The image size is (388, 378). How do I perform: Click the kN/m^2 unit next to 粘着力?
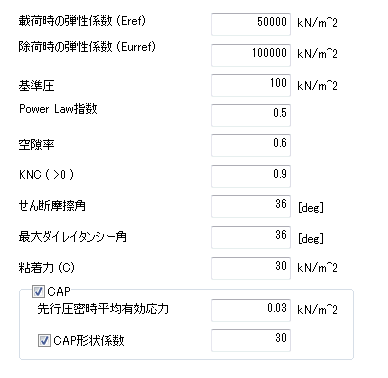pyautogui.click(x=317, y=268)
